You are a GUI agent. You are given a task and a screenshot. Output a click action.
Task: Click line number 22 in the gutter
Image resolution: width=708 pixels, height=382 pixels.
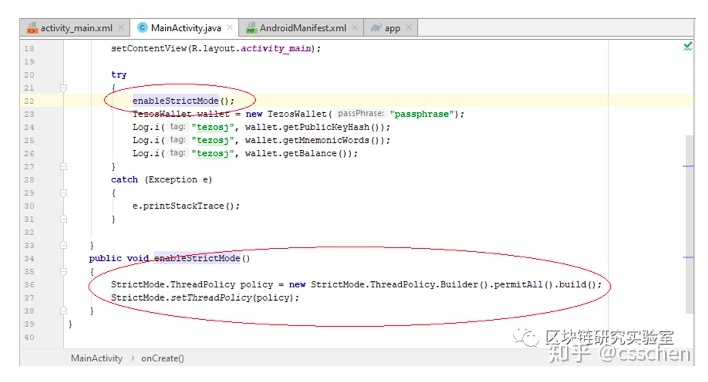point(29,101)
